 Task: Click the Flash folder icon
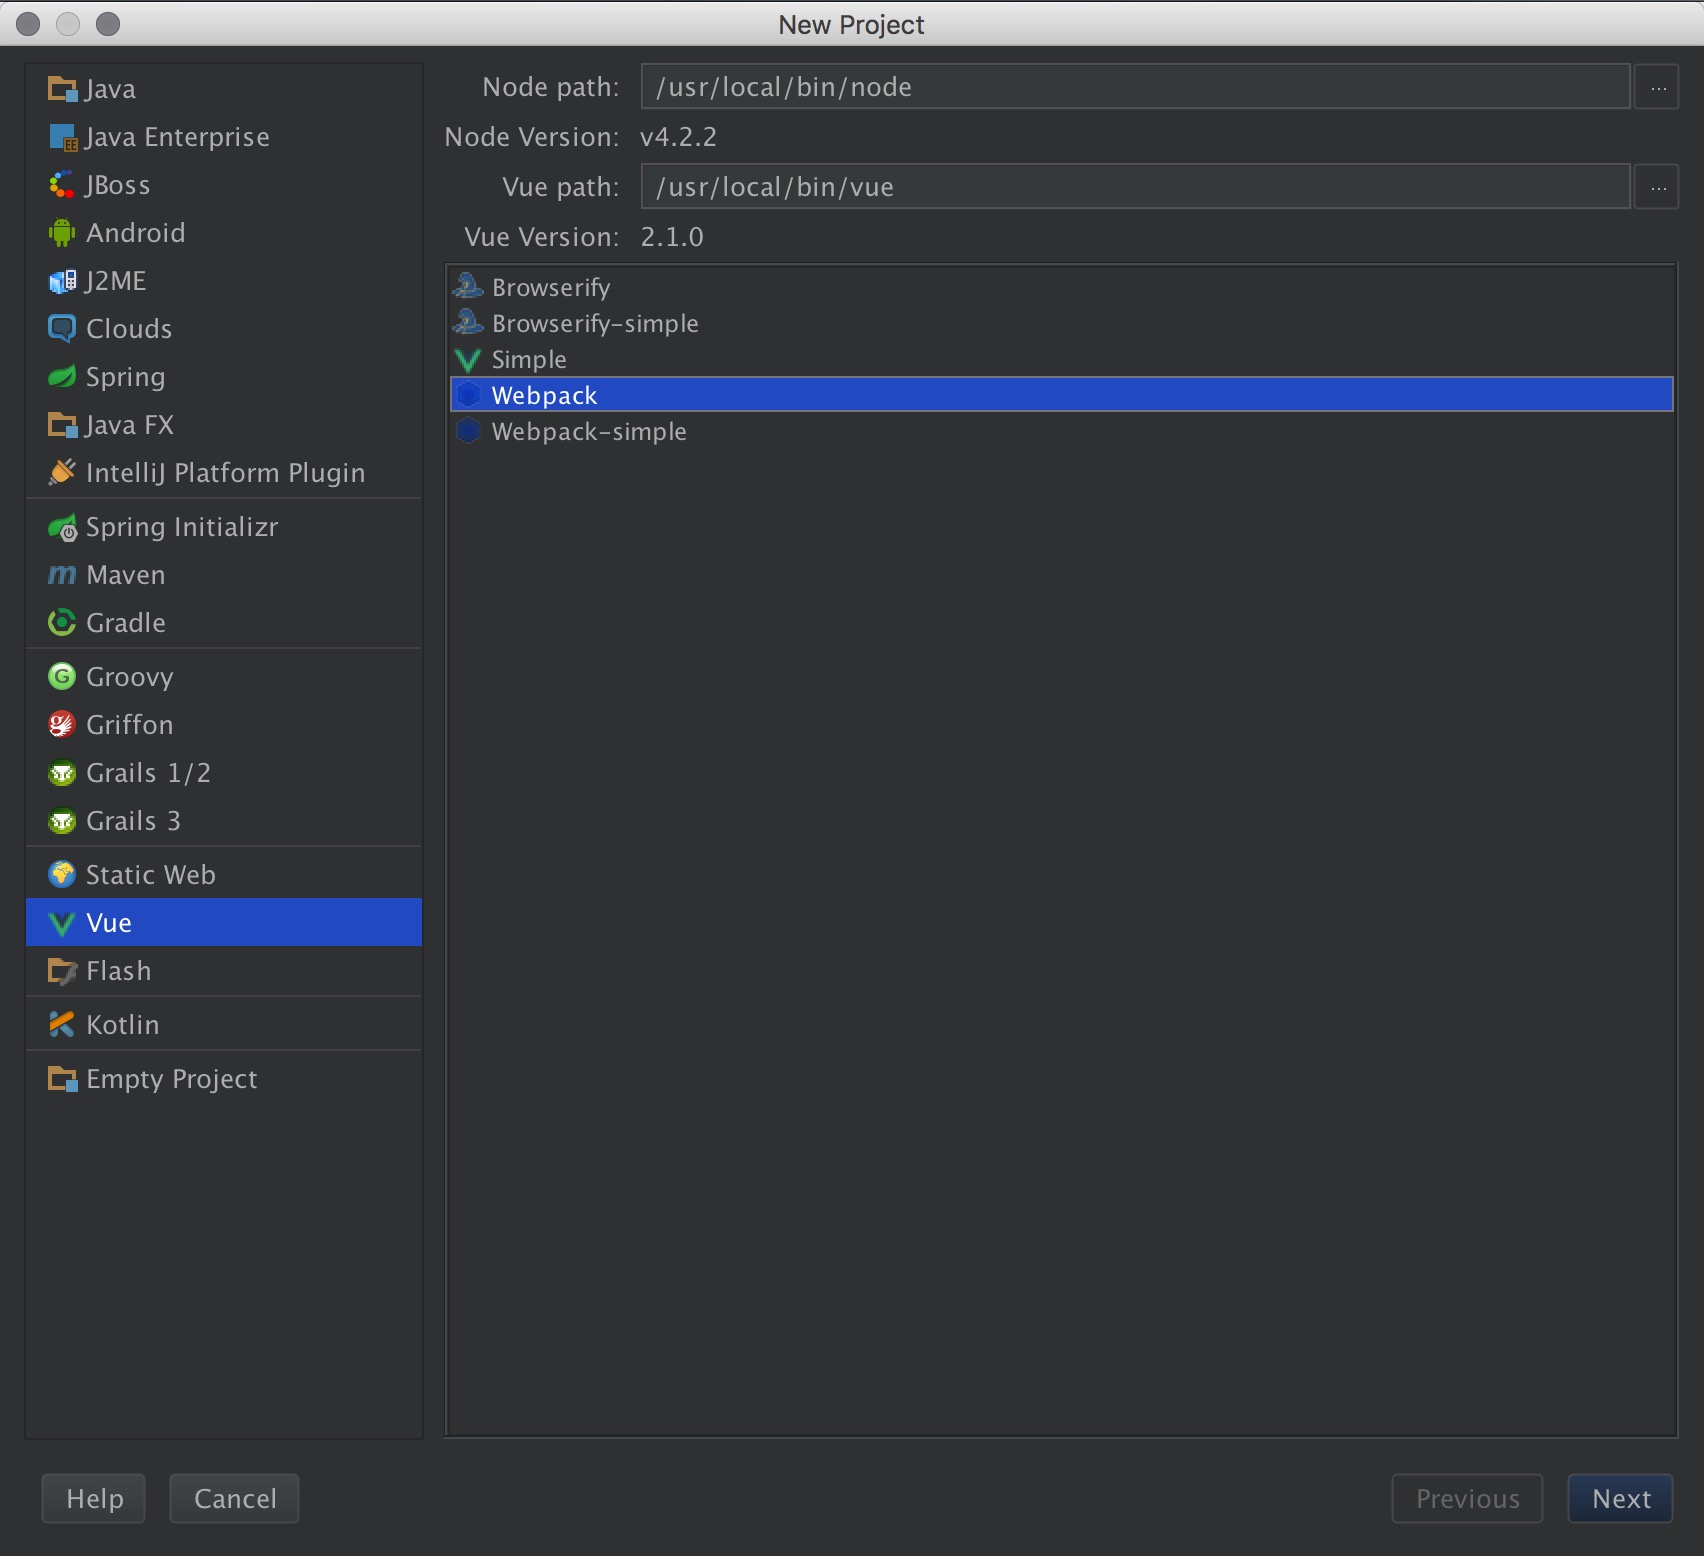click(x=62, y=971)
